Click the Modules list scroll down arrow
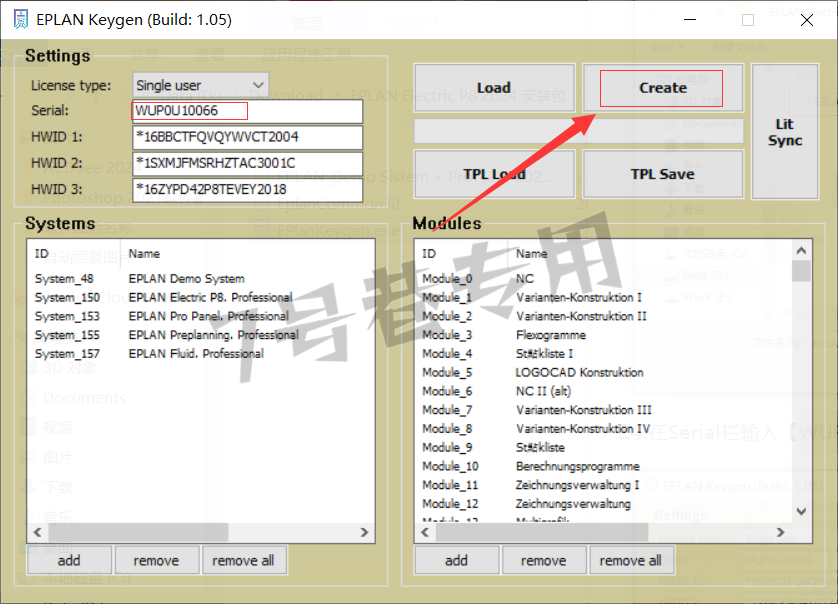This screenshot has width=838, height=604. tap(801, 512)
